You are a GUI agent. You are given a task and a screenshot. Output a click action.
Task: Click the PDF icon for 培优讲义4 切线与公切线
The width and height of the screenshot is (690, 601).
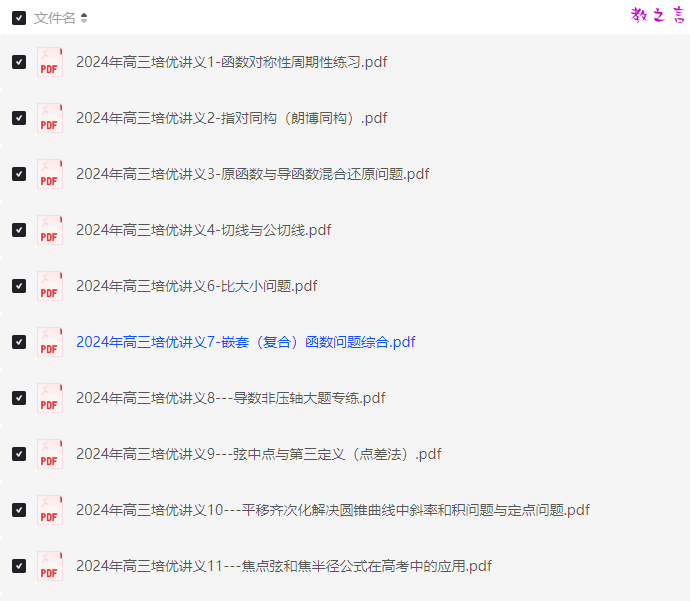click(x=50, y=230)
